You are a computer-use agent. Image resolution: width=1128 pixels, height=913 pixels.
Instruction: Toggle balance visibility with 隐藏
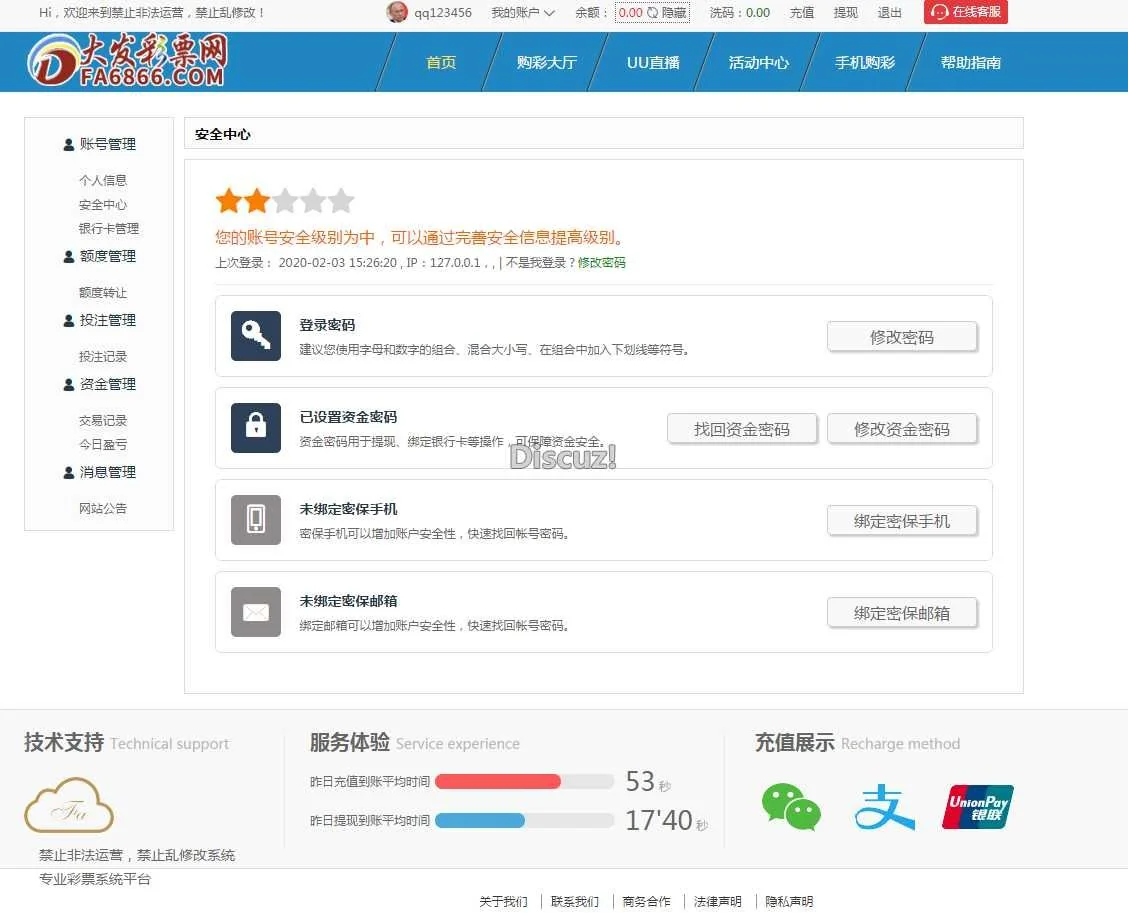coord(668,13)
